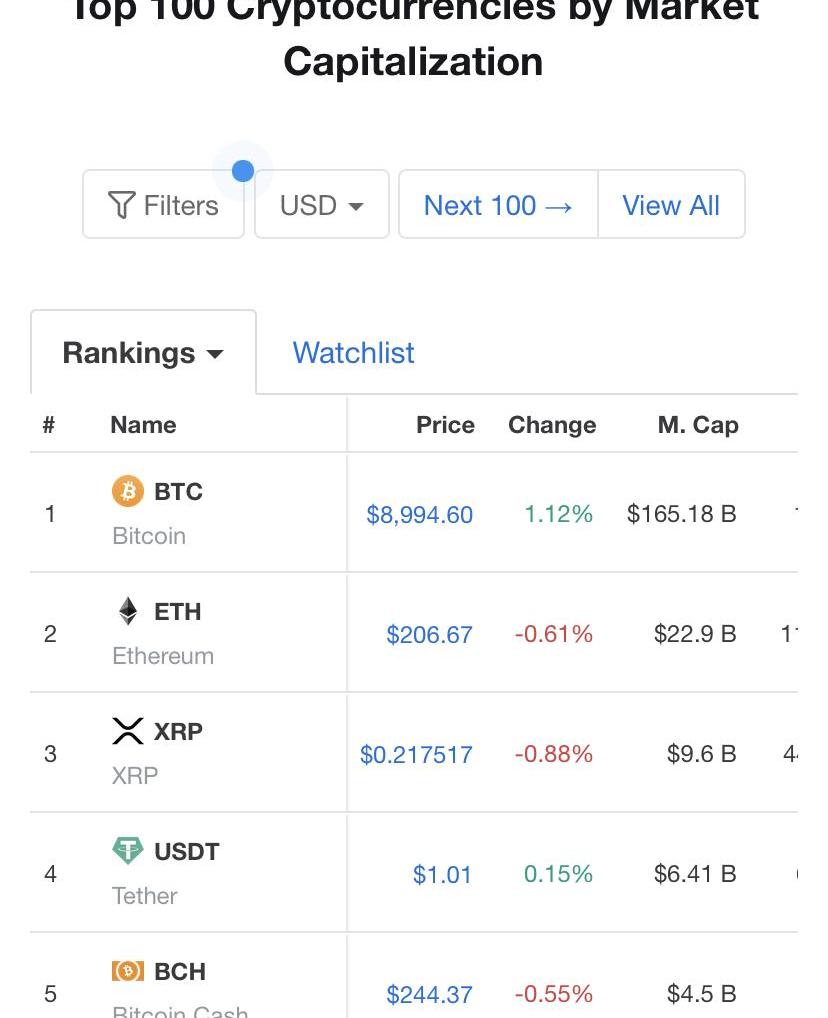The width and height of the screenshot is (828, 1018).
Task: Click the XRP cross logo icon
Action: pyautogui.click(x=128, y=731)
